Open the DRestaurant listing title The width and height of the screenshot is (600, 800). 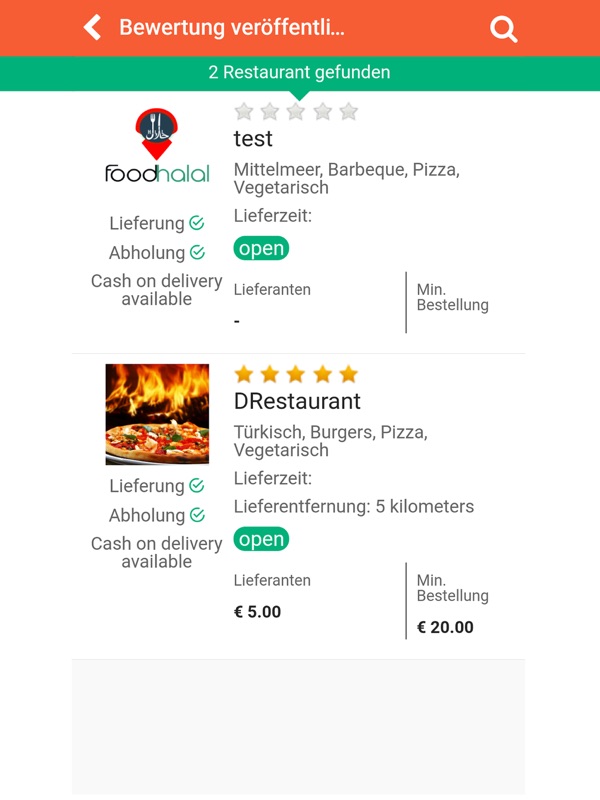(x=297, y=401)
